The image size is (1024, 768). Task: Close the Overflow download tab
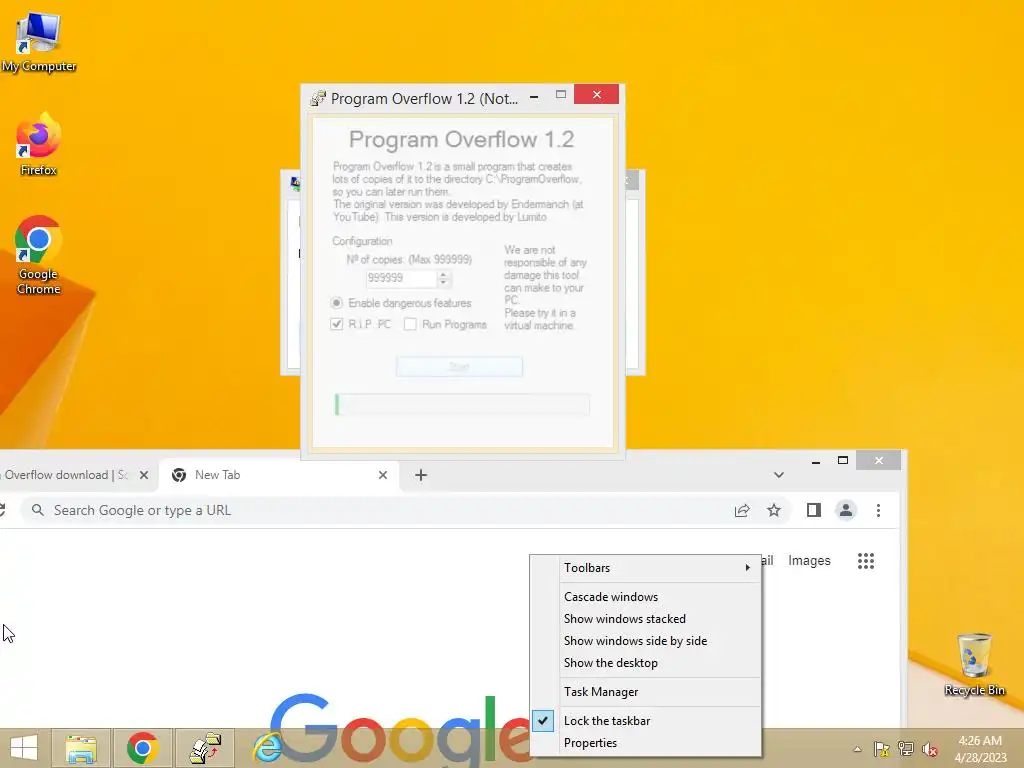tap(144, 475)
